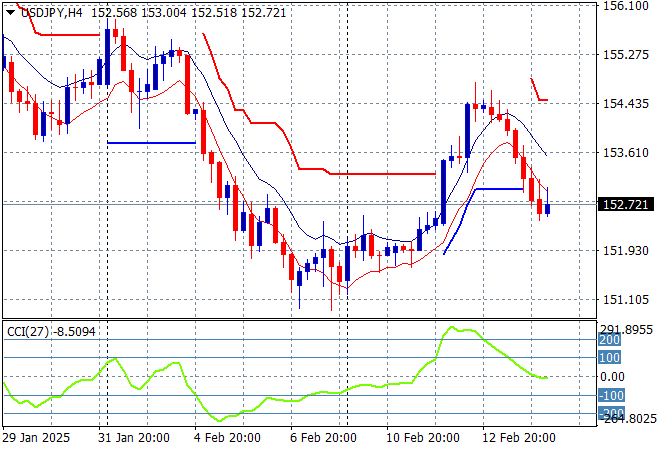
Task: Click the CCI 200 level marker
Action: coord(609,341)
